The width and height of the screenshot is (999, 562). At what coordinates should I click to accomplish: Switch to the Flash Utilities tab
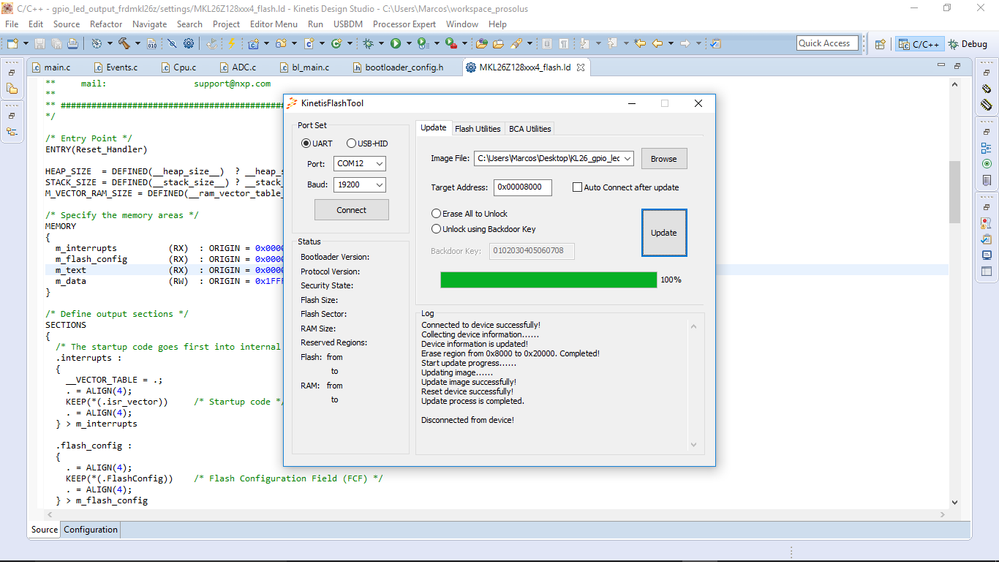(x=477, y=129)
